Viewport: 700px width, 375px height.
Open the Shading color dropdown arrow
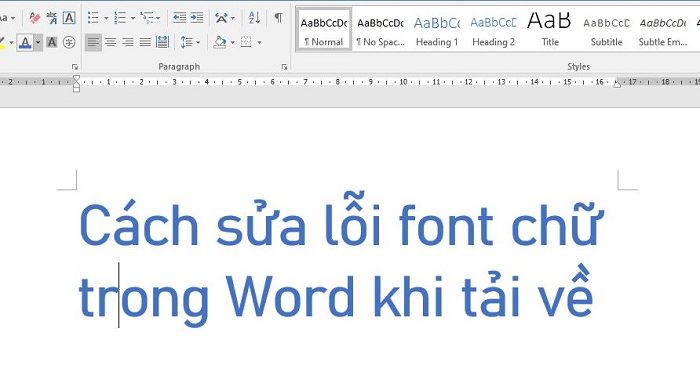coord(233,43)
